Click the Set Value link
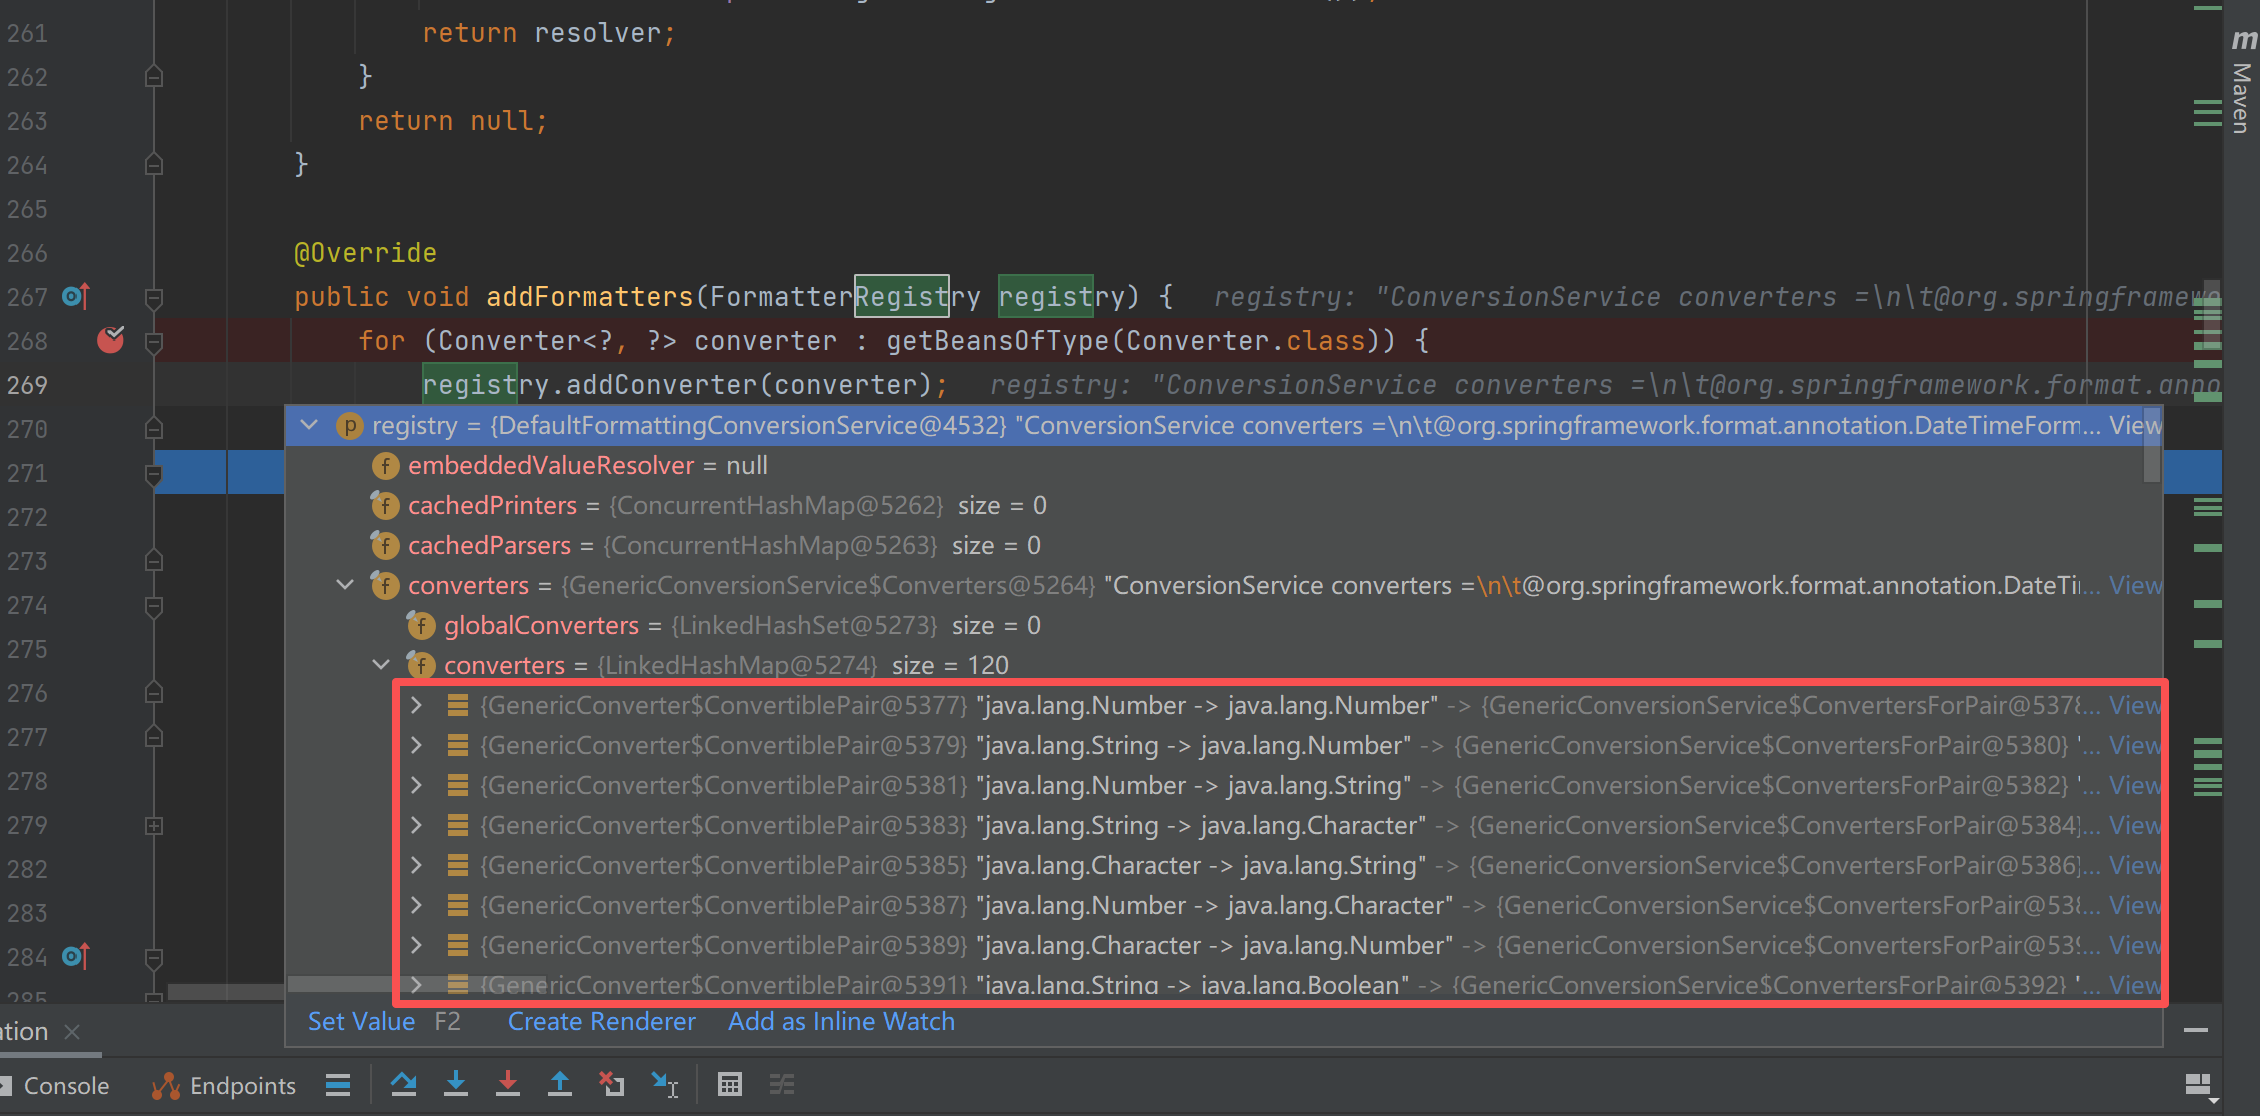 click(x=361, y=1022)
